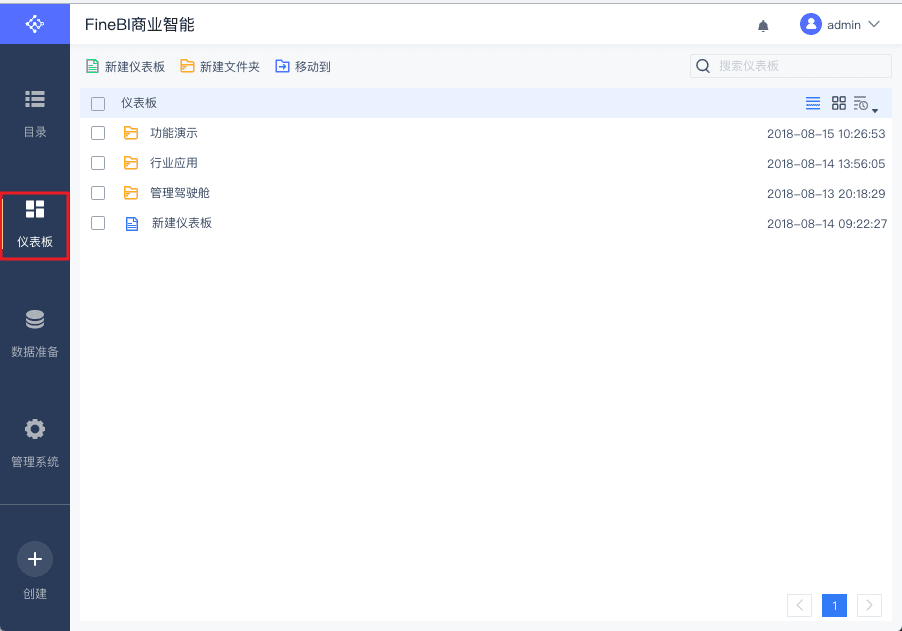902x631 pixels.
Task: Switch to list view icon
Action: (813, 103)
